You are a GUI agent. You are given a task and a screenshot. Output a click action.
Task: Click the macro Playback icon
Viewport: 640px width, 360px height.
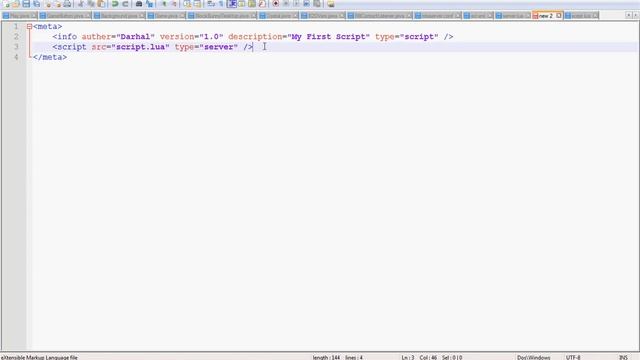(x=296, y=4)
